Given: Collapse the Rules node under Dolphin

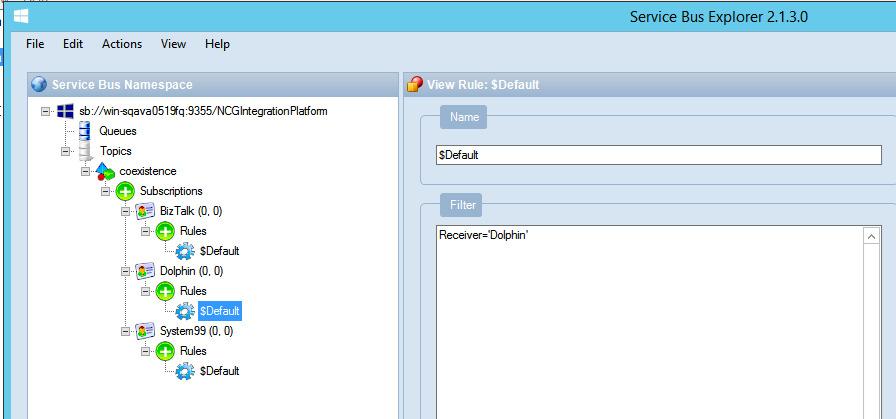Looking at the screenshot, I should [145, 292].
